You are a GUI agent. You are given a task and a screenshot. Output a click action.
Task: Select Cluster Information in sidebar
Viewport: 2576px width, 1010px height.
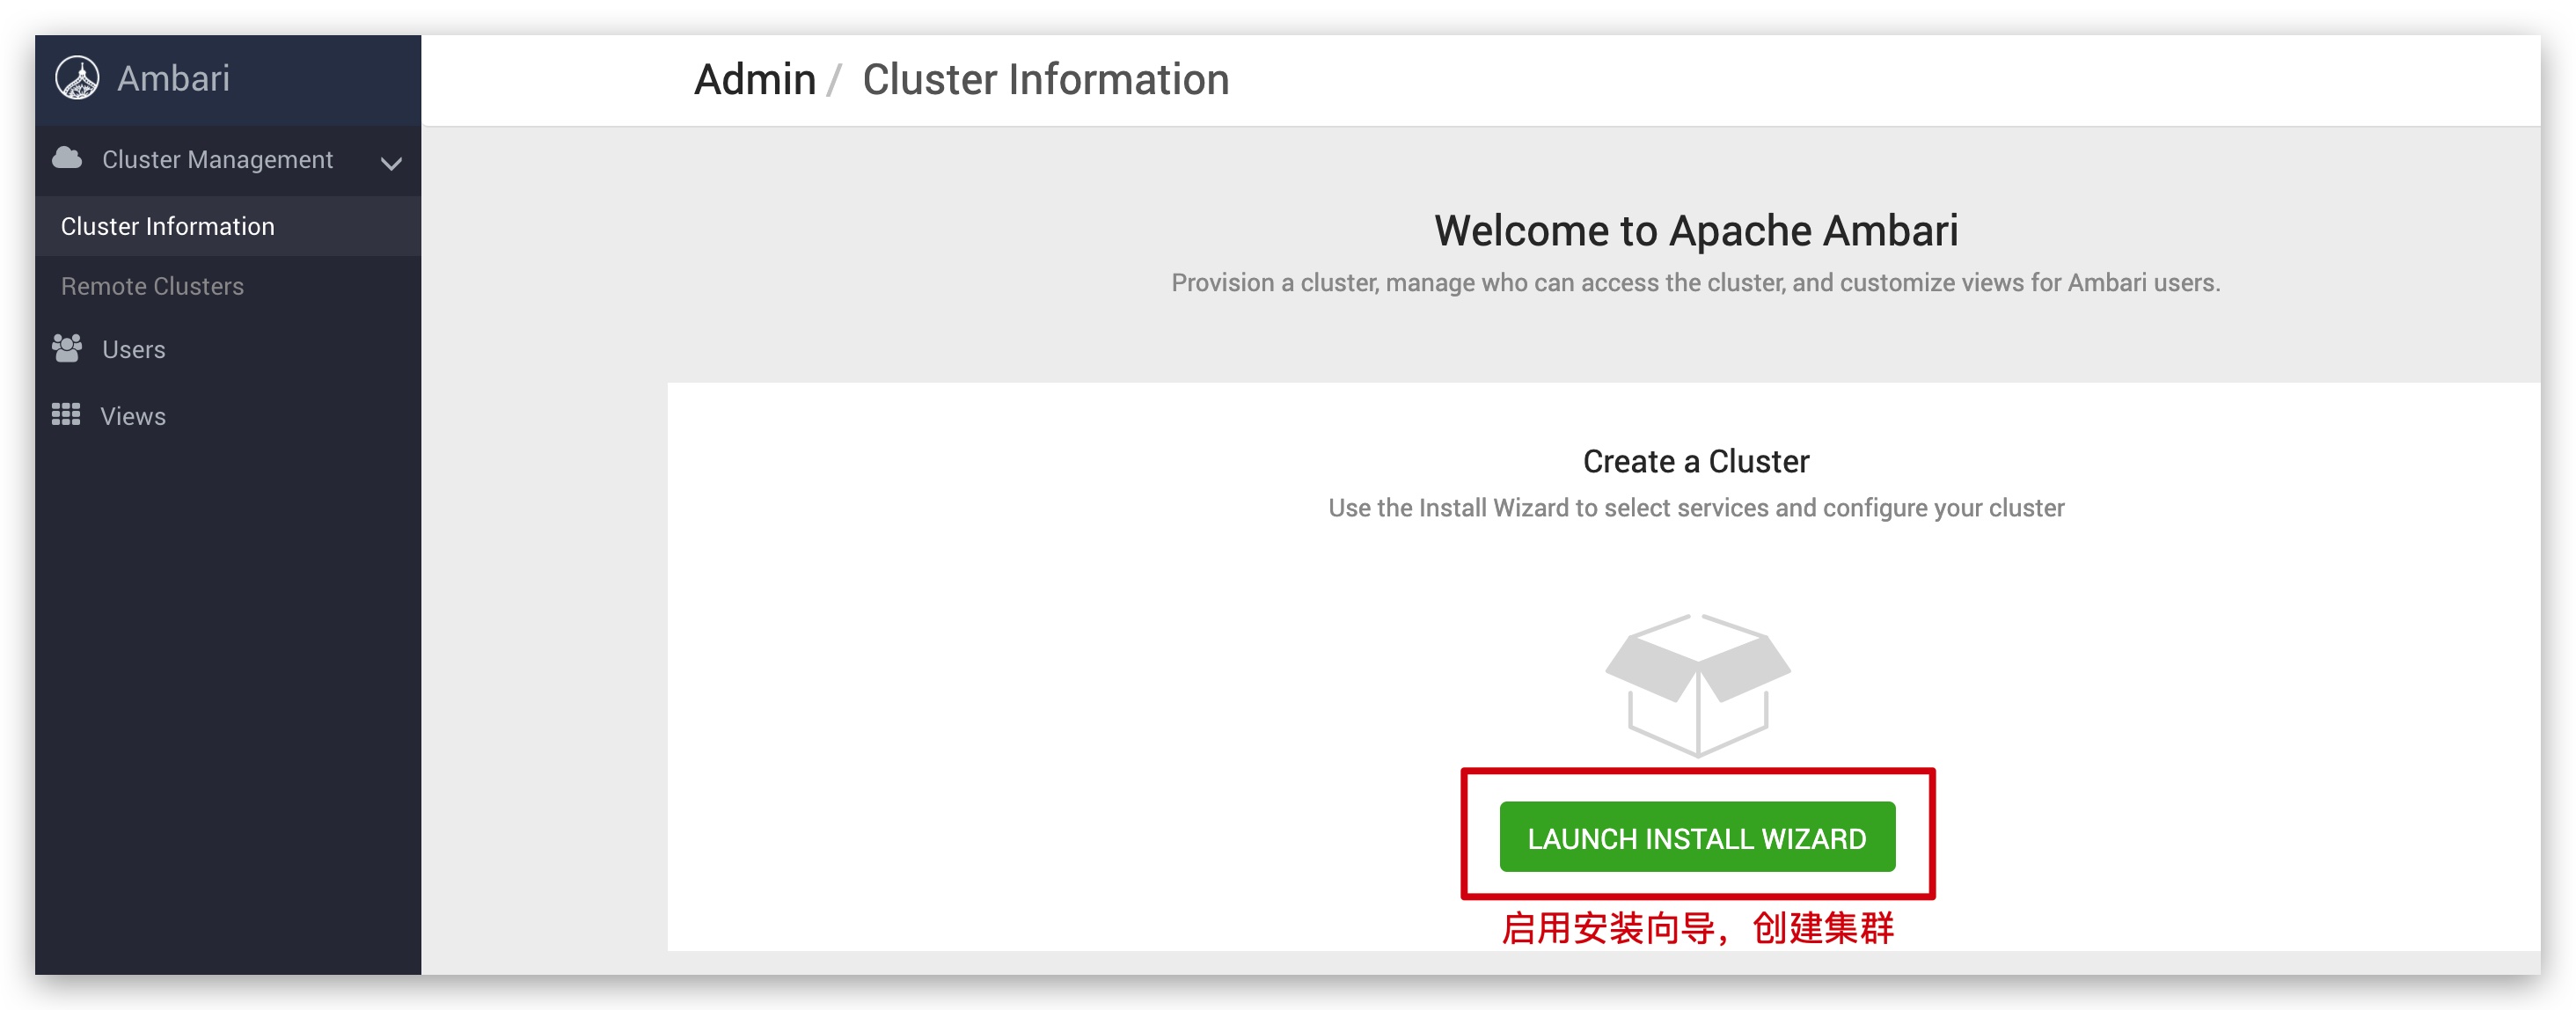click(x=228, y=226)
